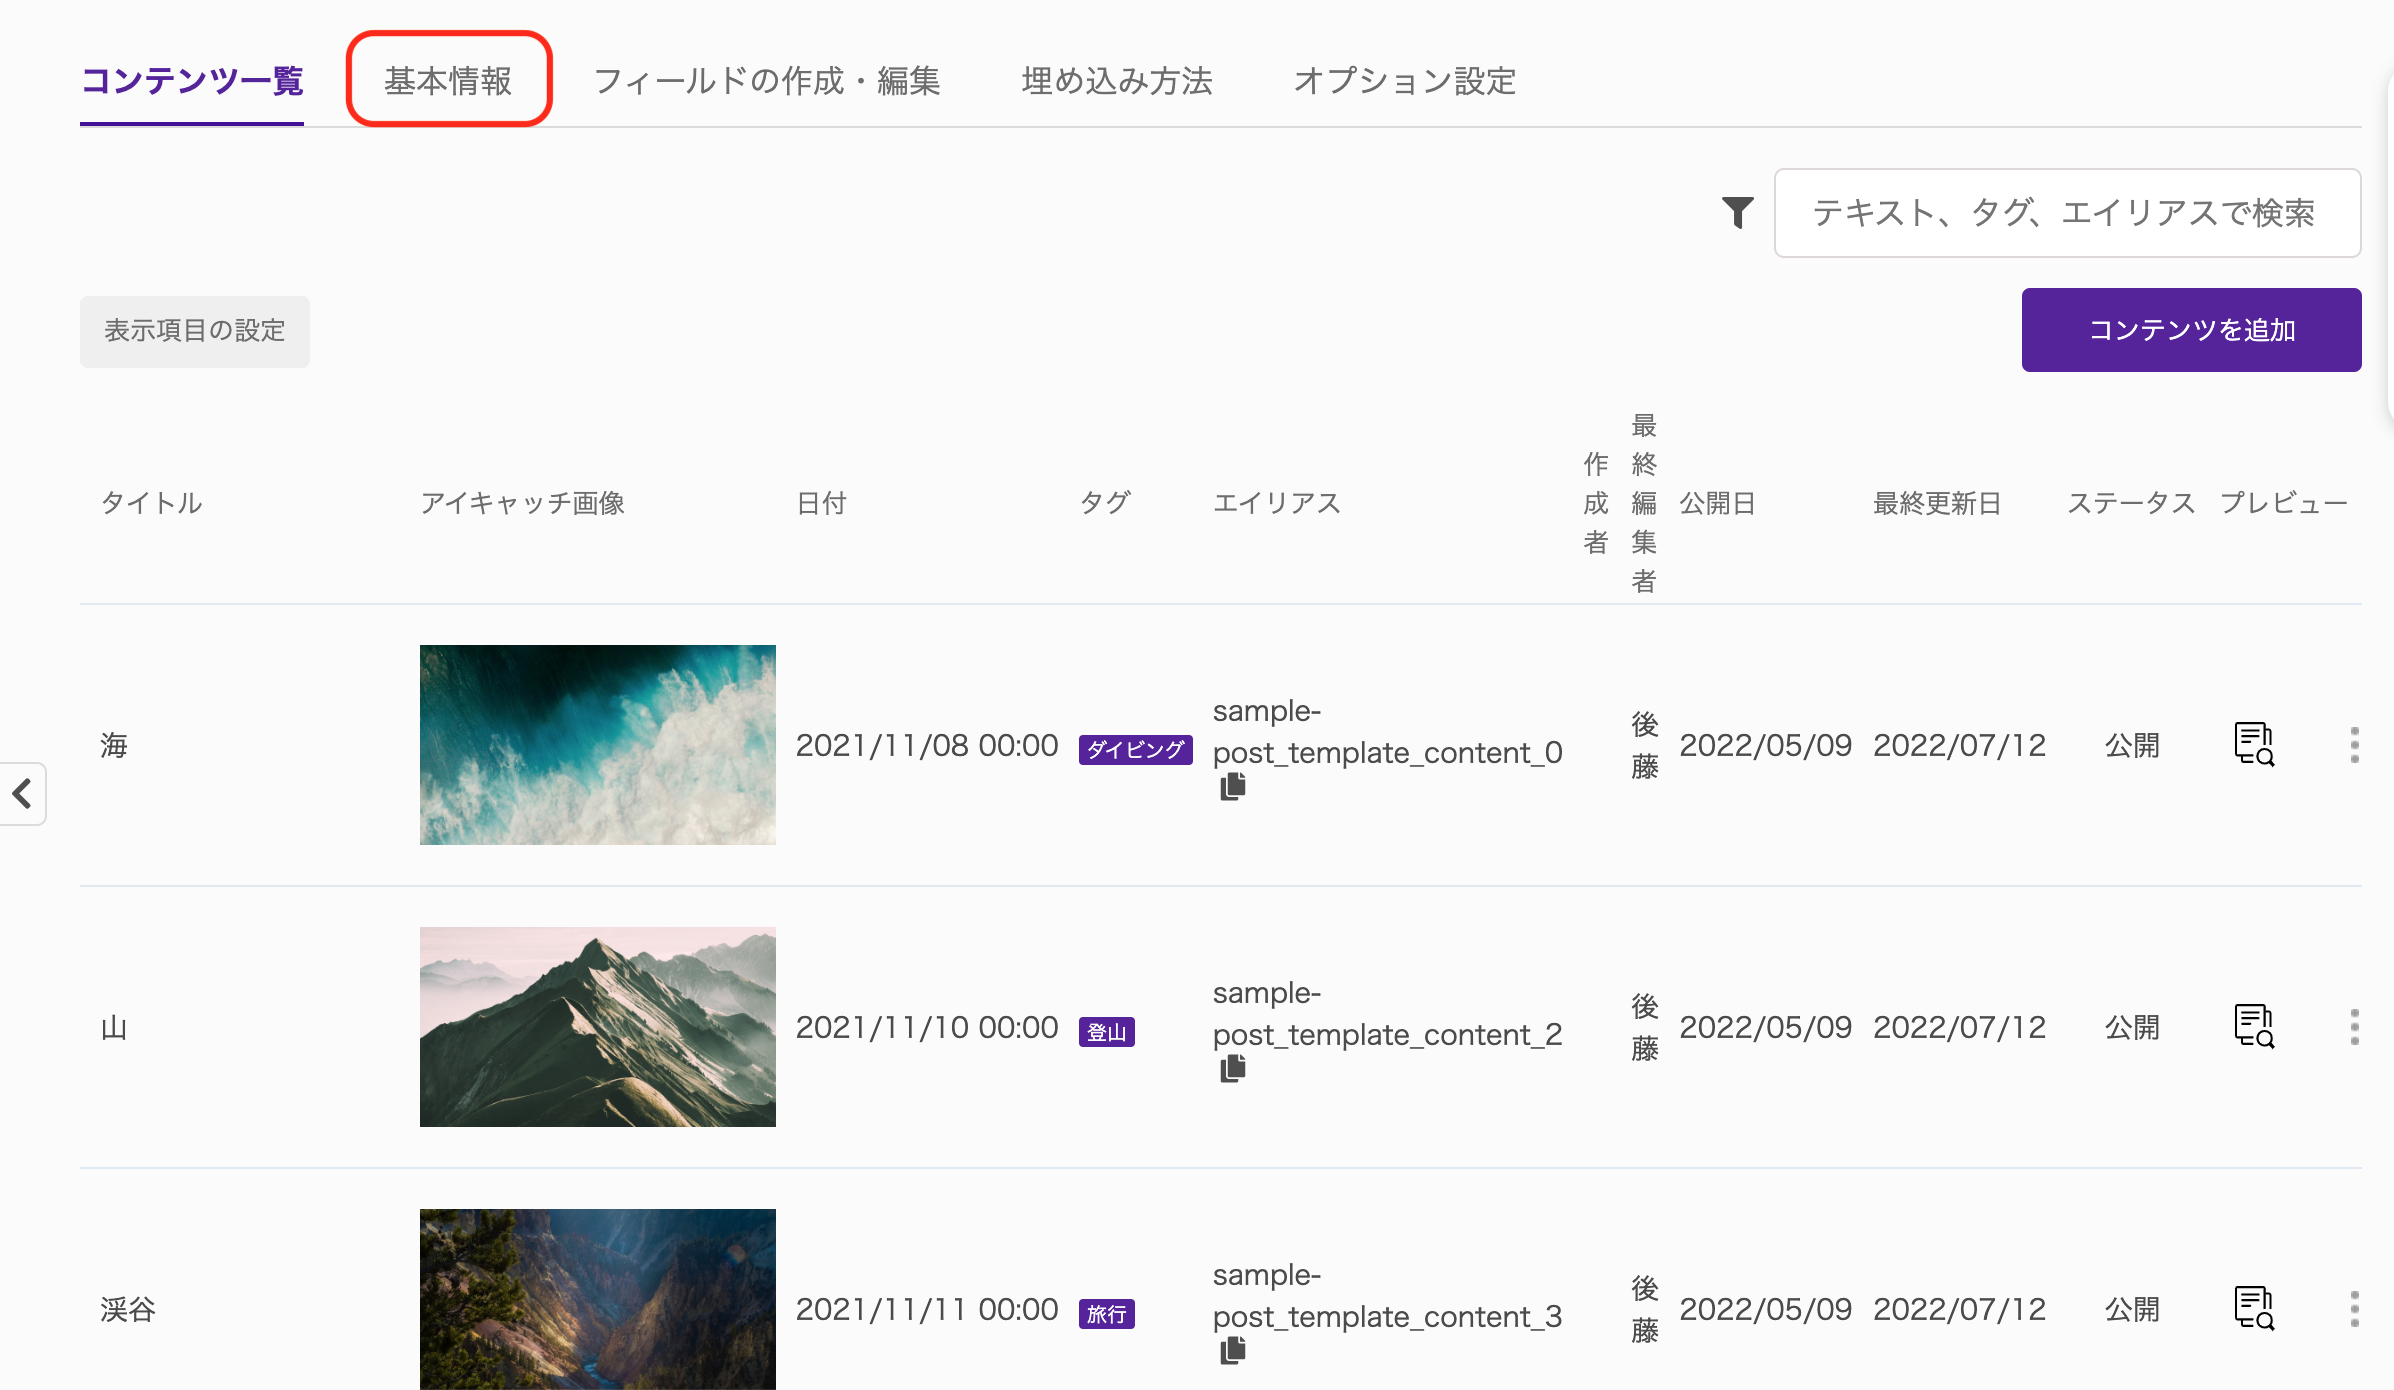Click the mountain eyecatch thumbnail
Screen dimensions: 2394x1390
coord(598,1027)
